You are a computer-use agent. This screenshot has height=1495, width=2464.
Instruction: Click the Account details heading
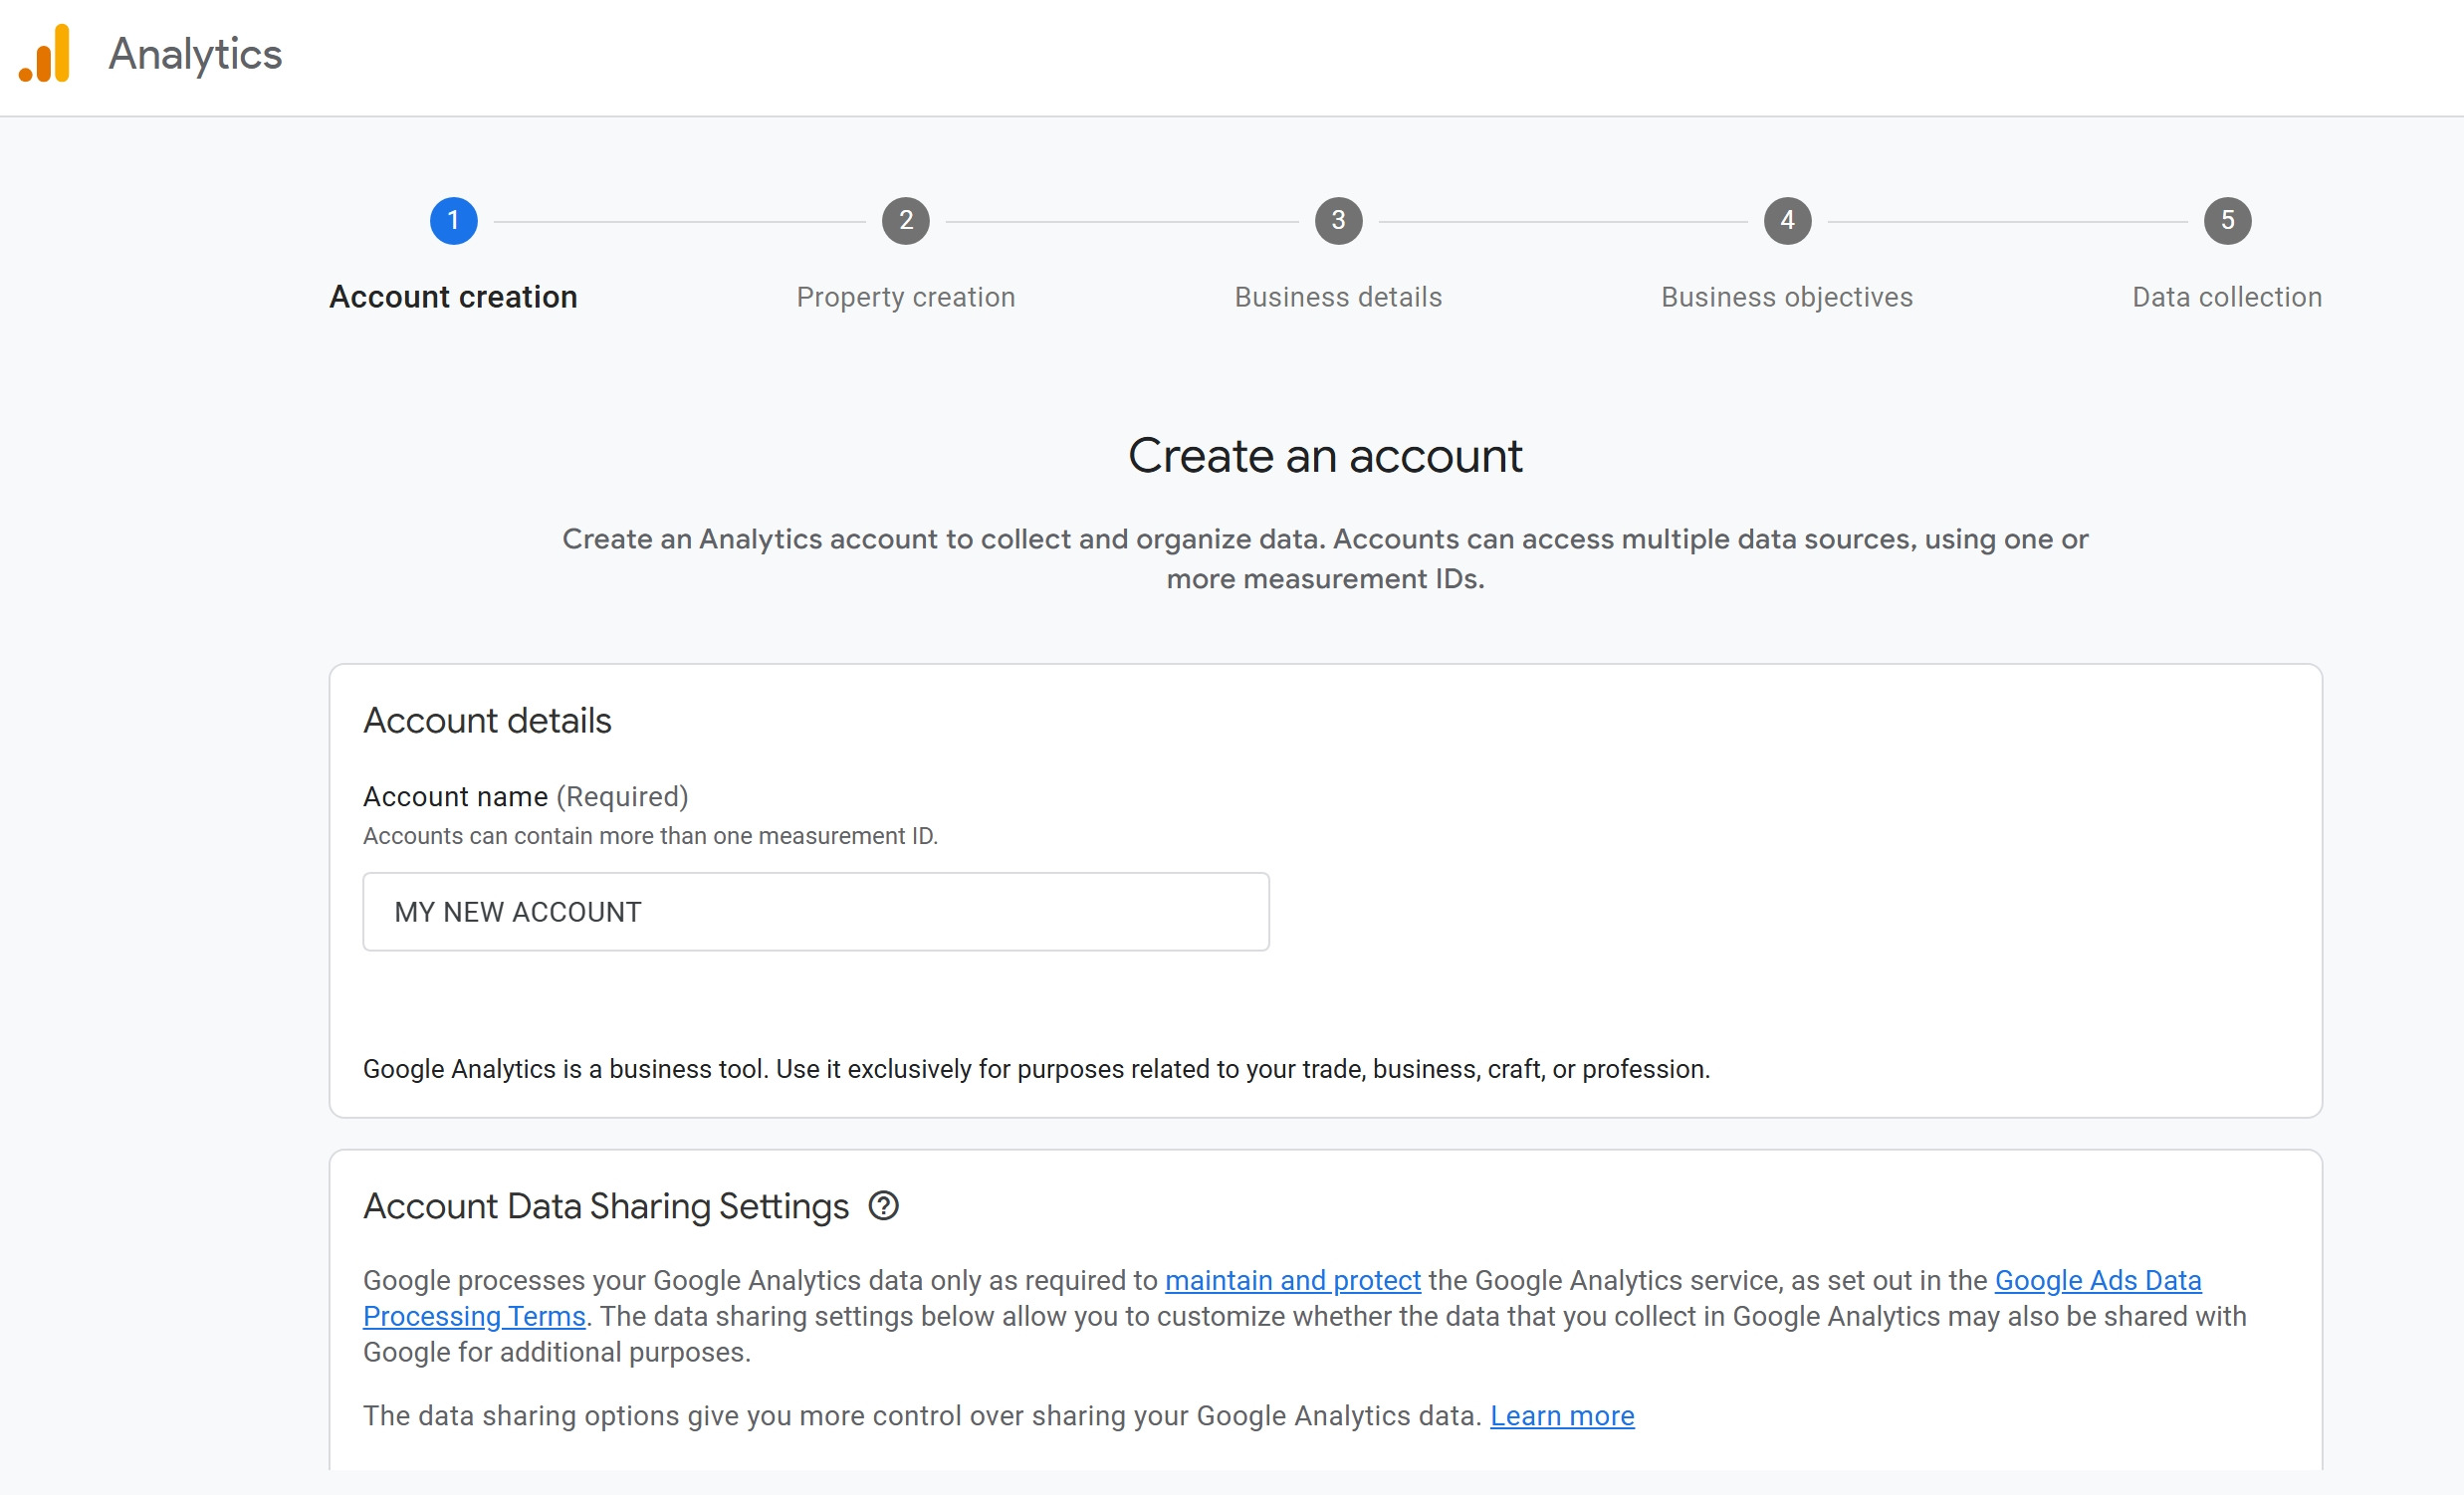pos(487,721)
